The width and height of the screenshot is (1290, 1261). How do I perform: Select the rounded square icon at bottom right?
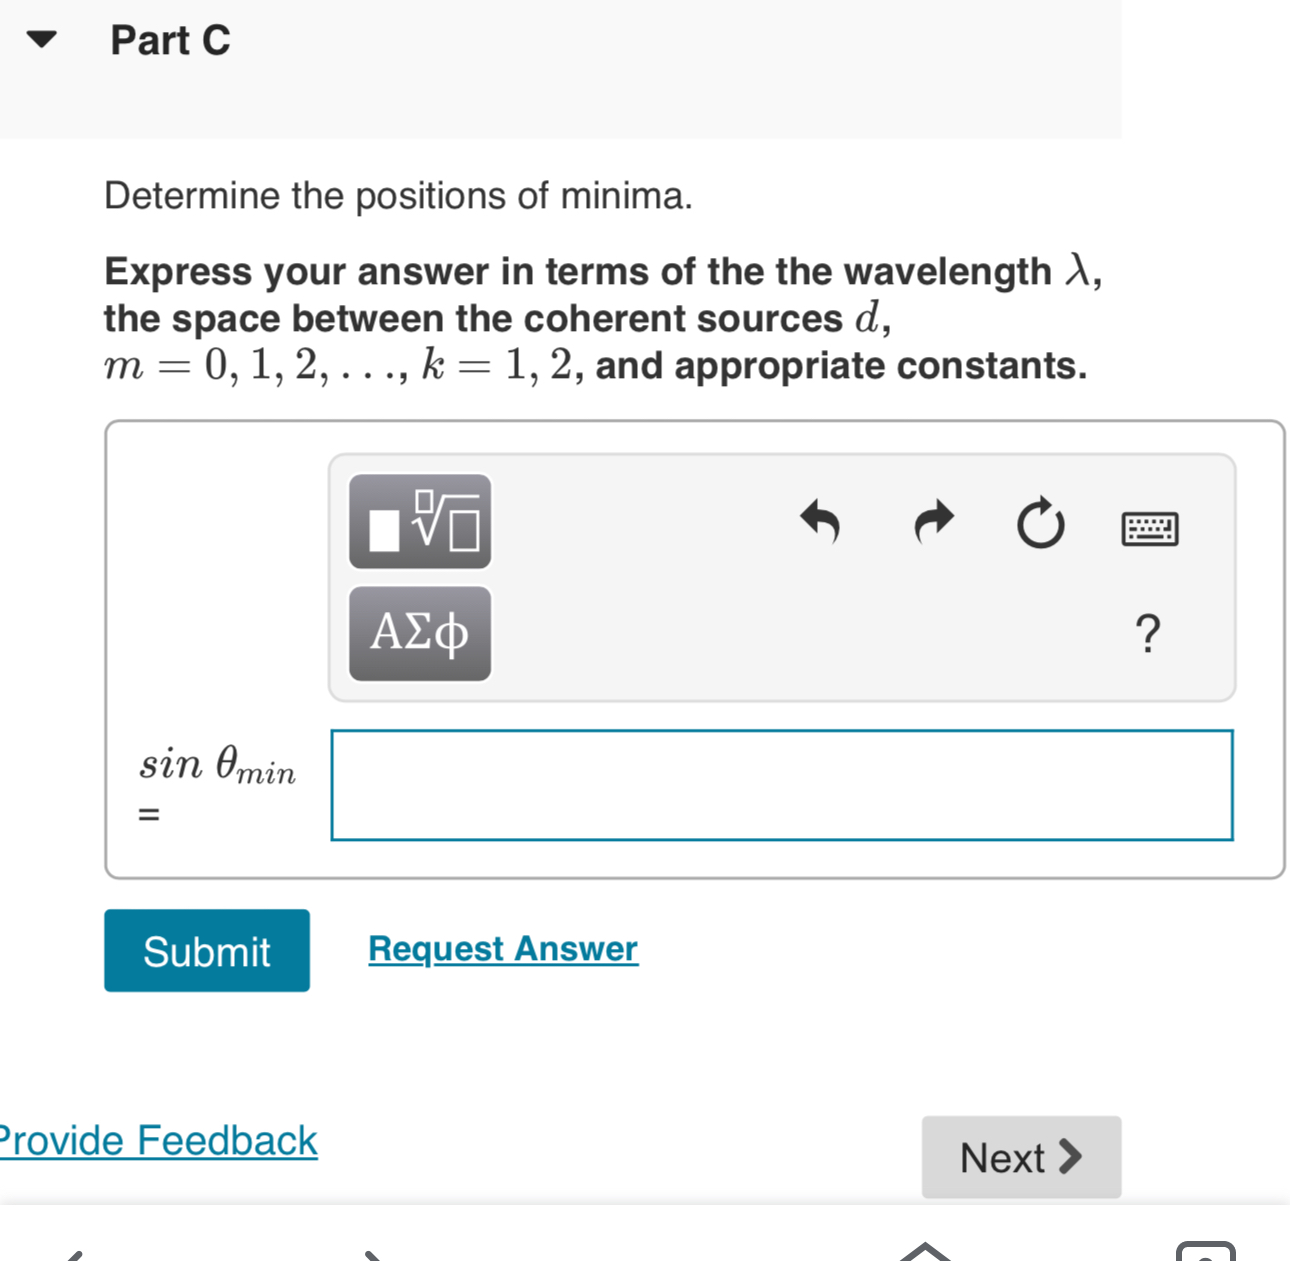[x=1207, y=1250]
